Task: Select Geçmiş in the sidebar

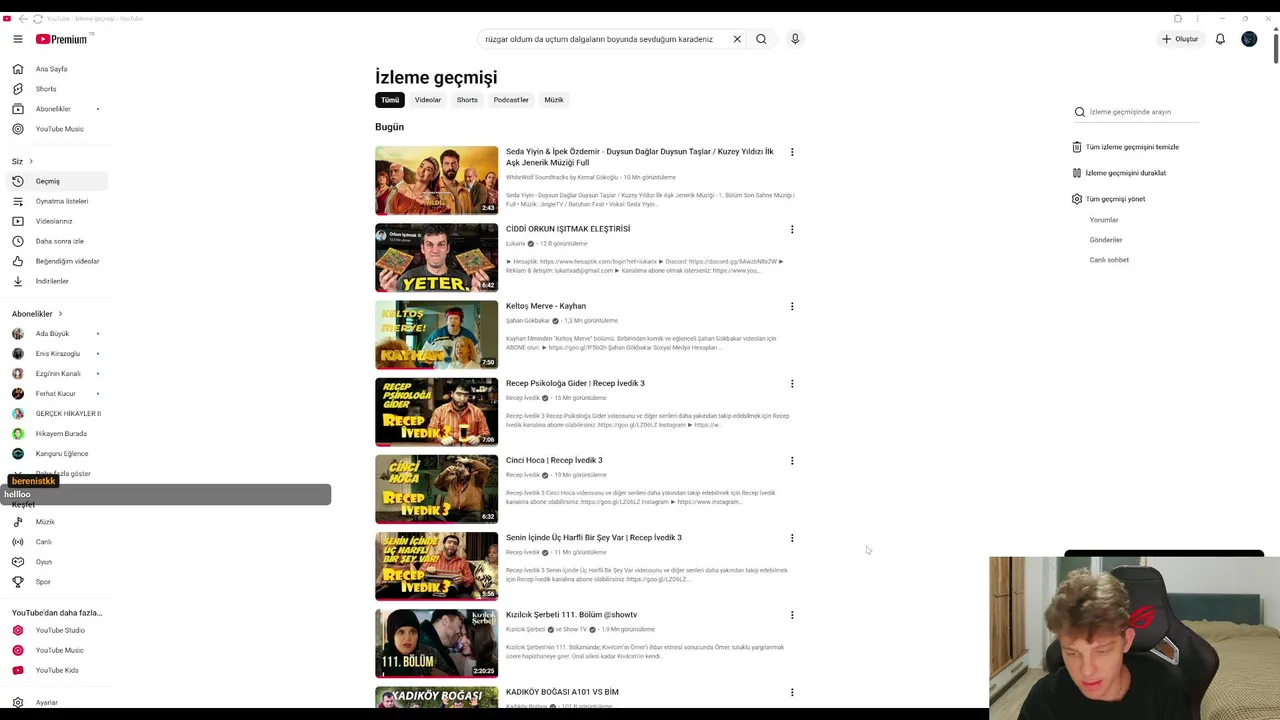Action: [x=56, y=181]
